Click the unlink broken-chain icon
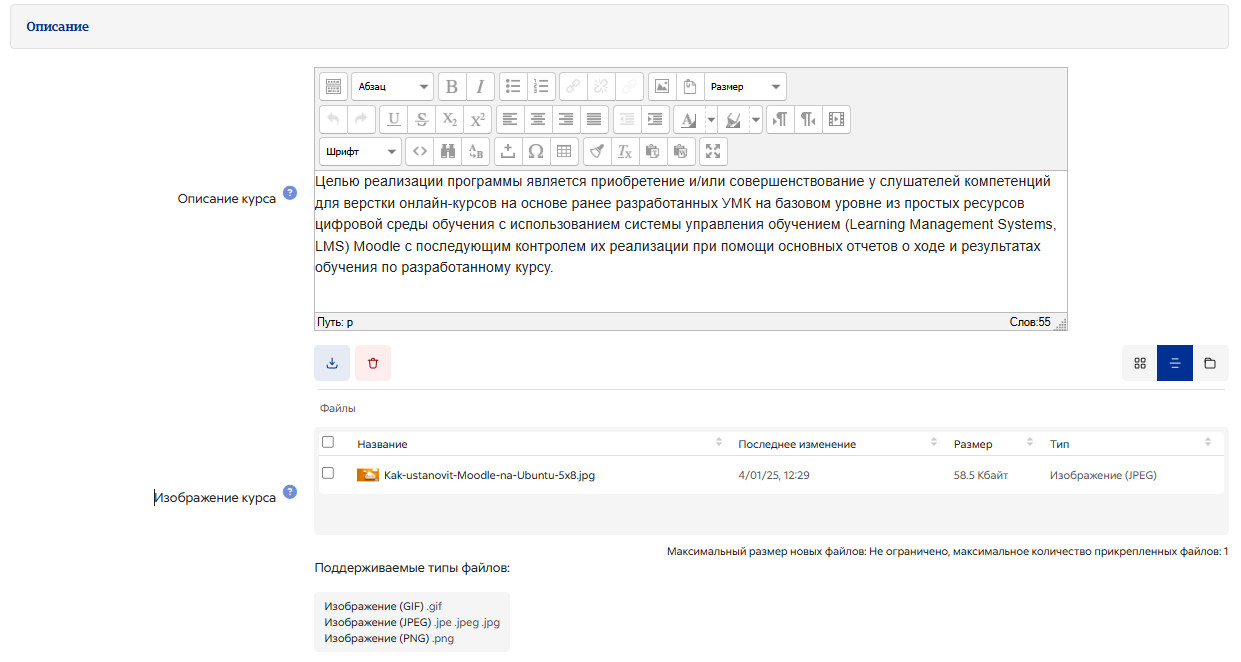 [x=601, y=87]
